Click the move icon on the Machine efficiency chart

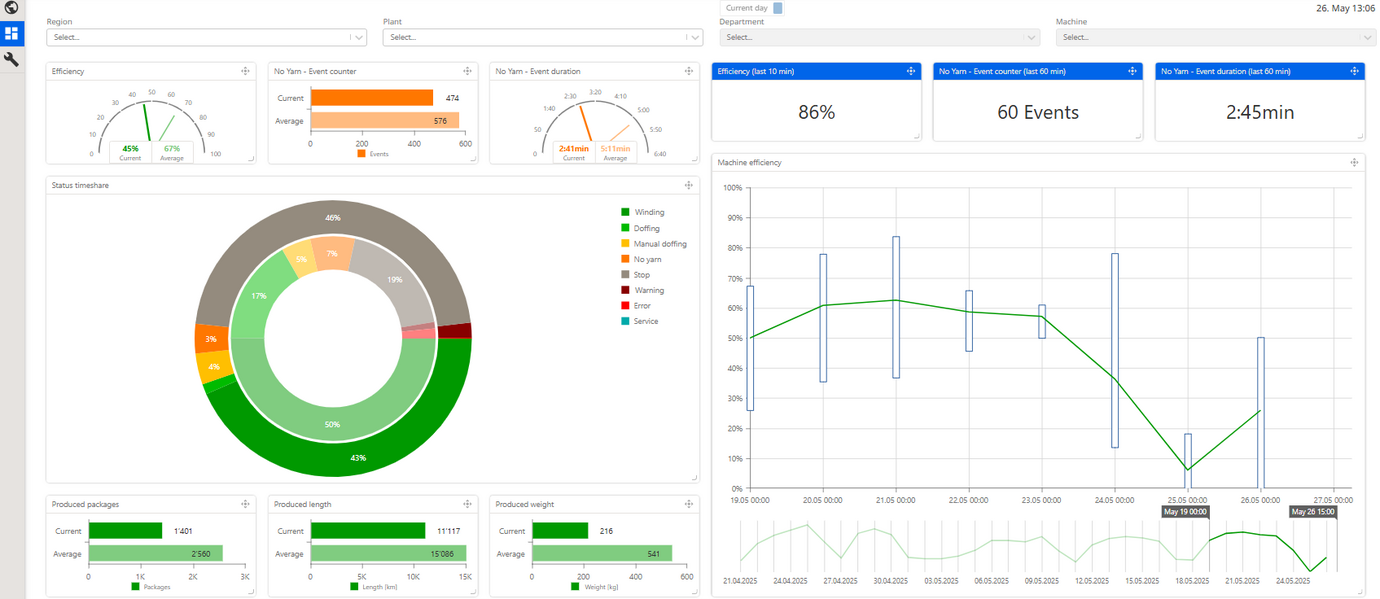(x=1354, y=161)
